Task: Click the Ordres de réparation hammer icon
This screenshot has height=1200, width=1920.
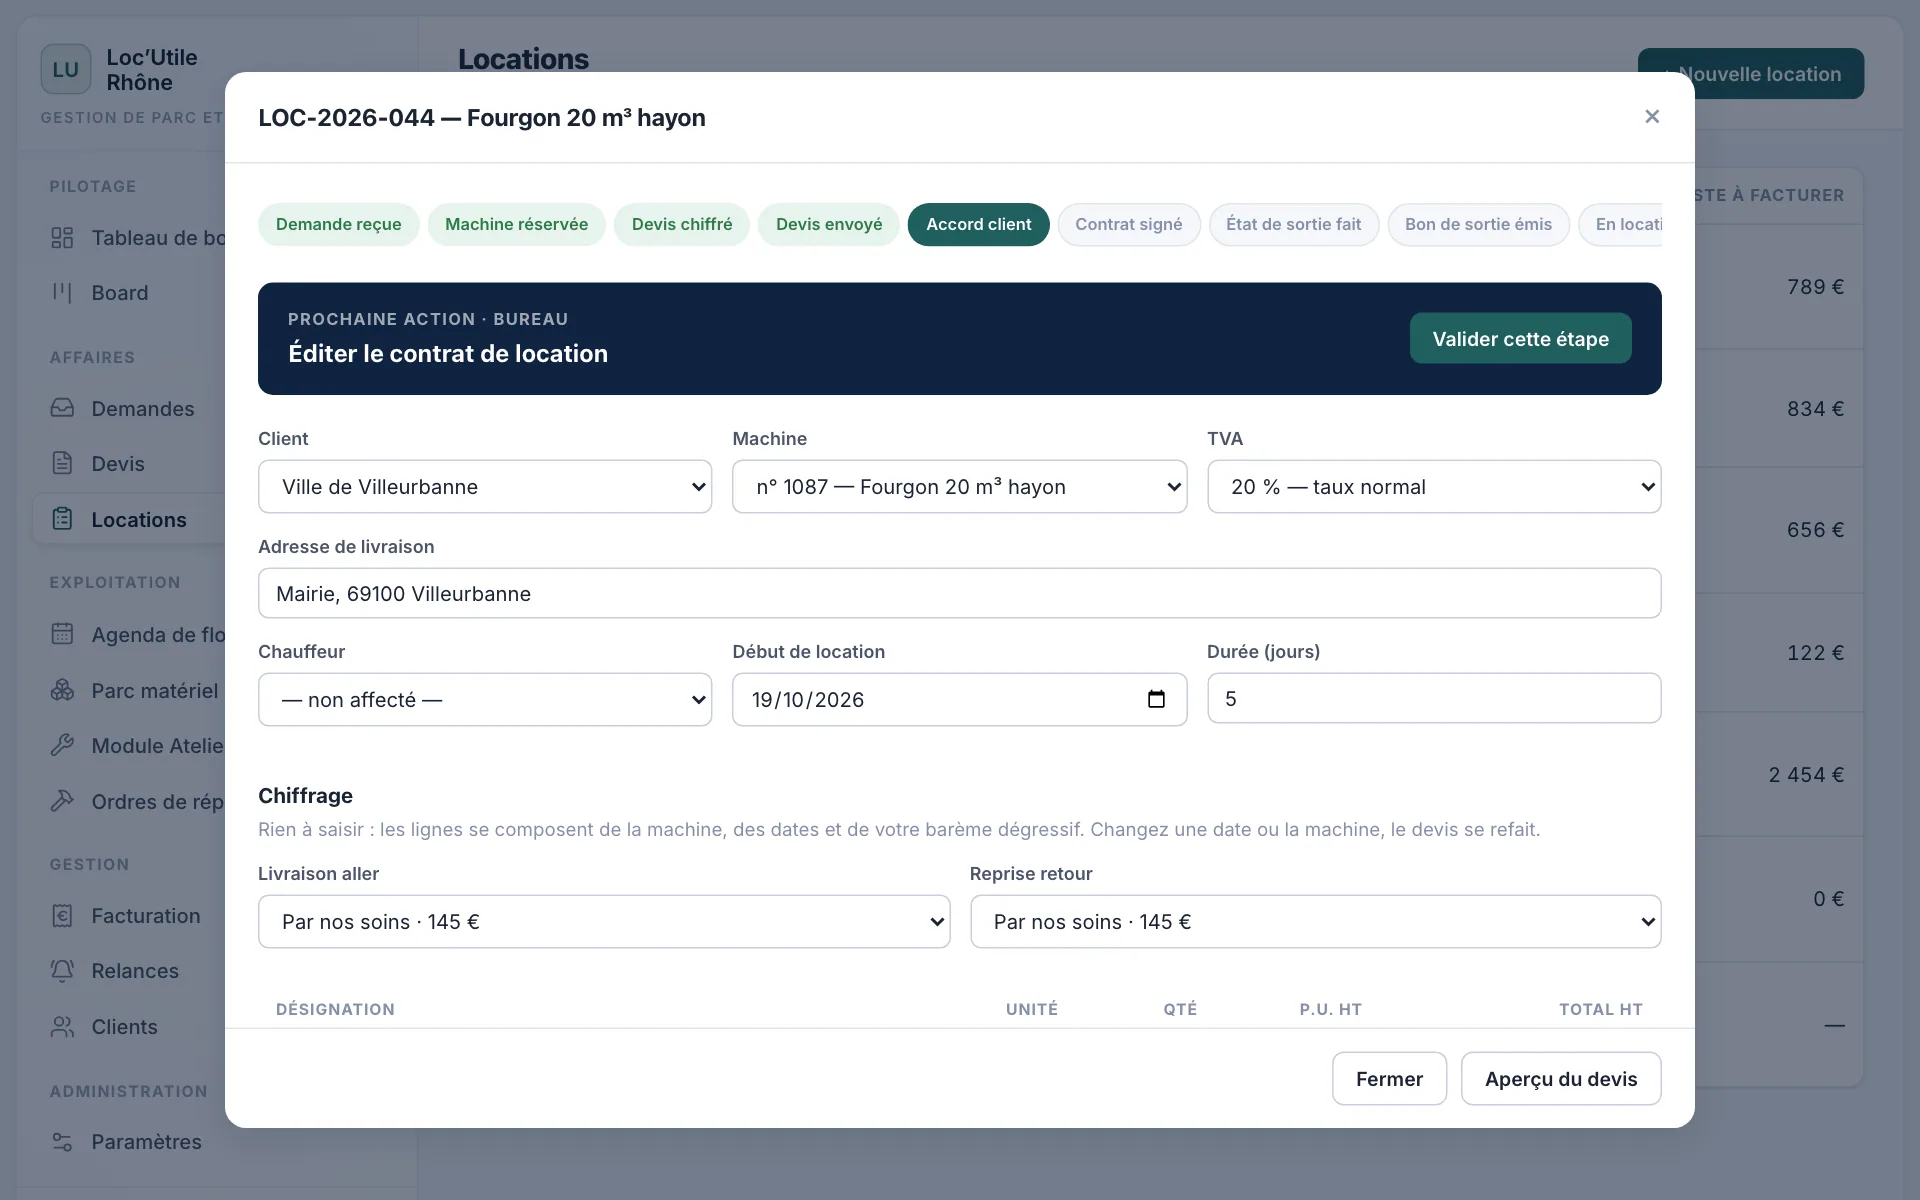Action: [62, 801]
